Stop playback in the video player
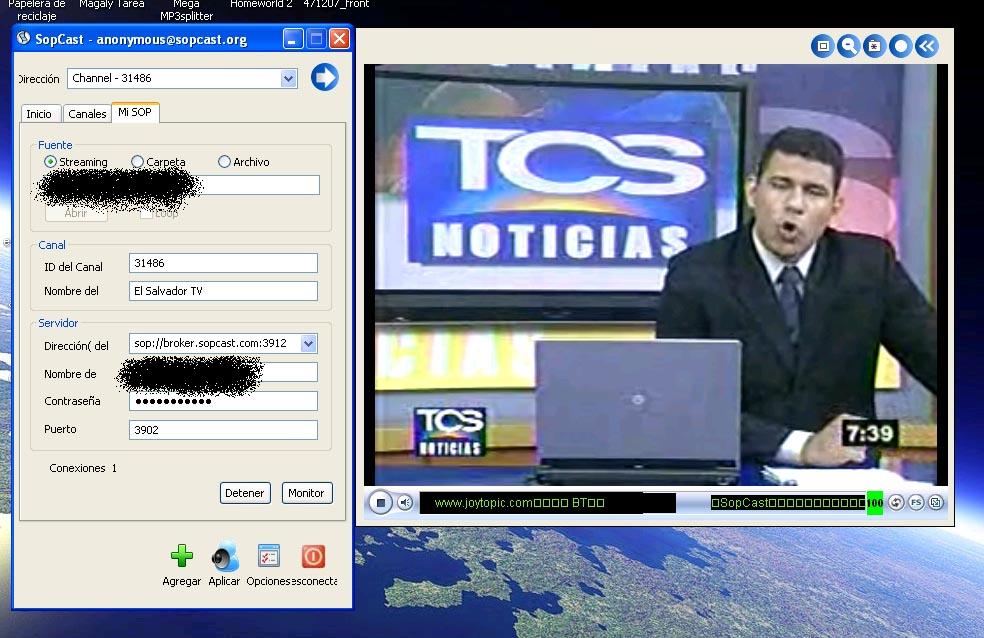Screen dimensions: 984x638 (x=380, y=502)
